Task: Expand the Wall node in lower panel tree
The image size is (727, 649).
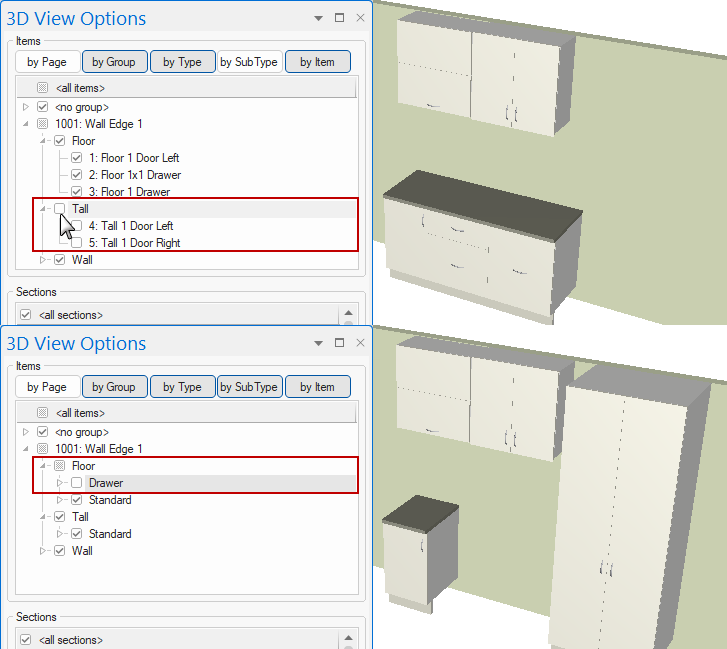Action: coord(44,551)
